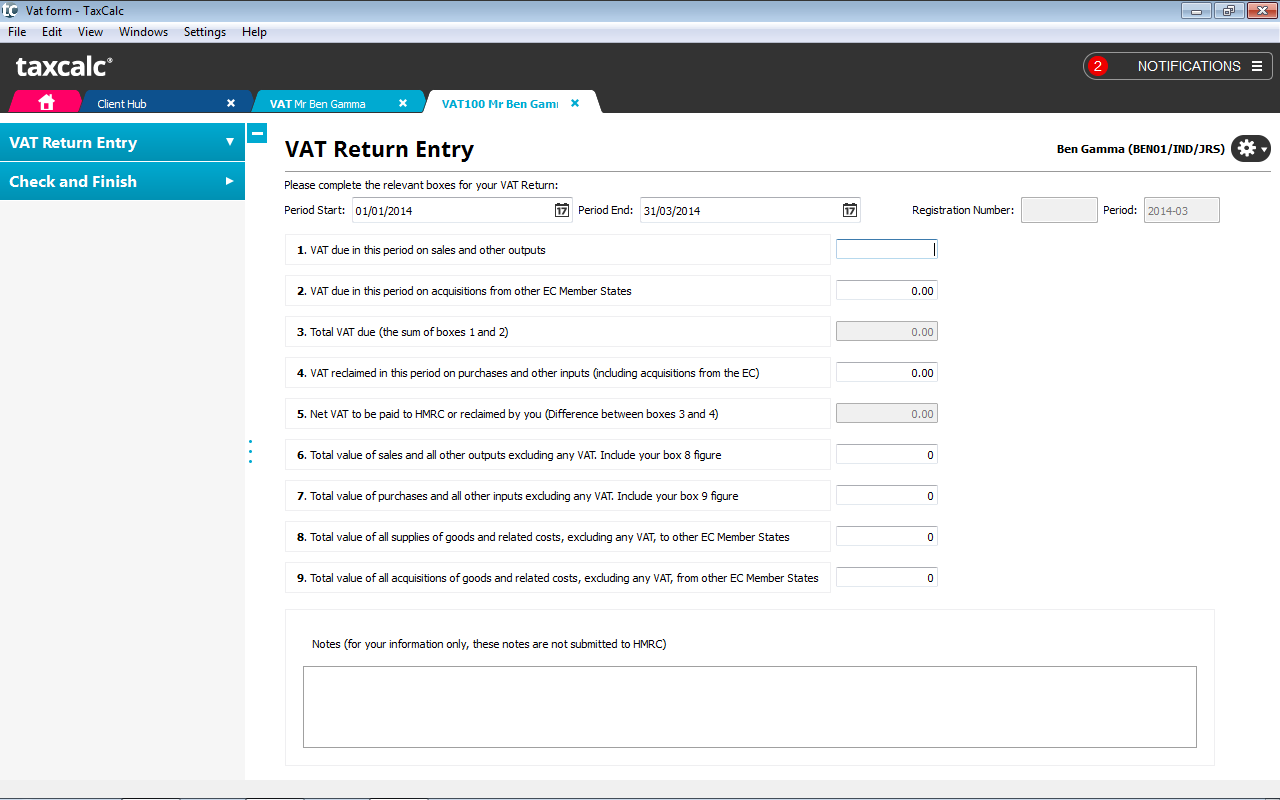This screenshot has height=800, width=1280.
Task: Close the VAT Mr Ben Gamma tab
Action: pos(403,103)
